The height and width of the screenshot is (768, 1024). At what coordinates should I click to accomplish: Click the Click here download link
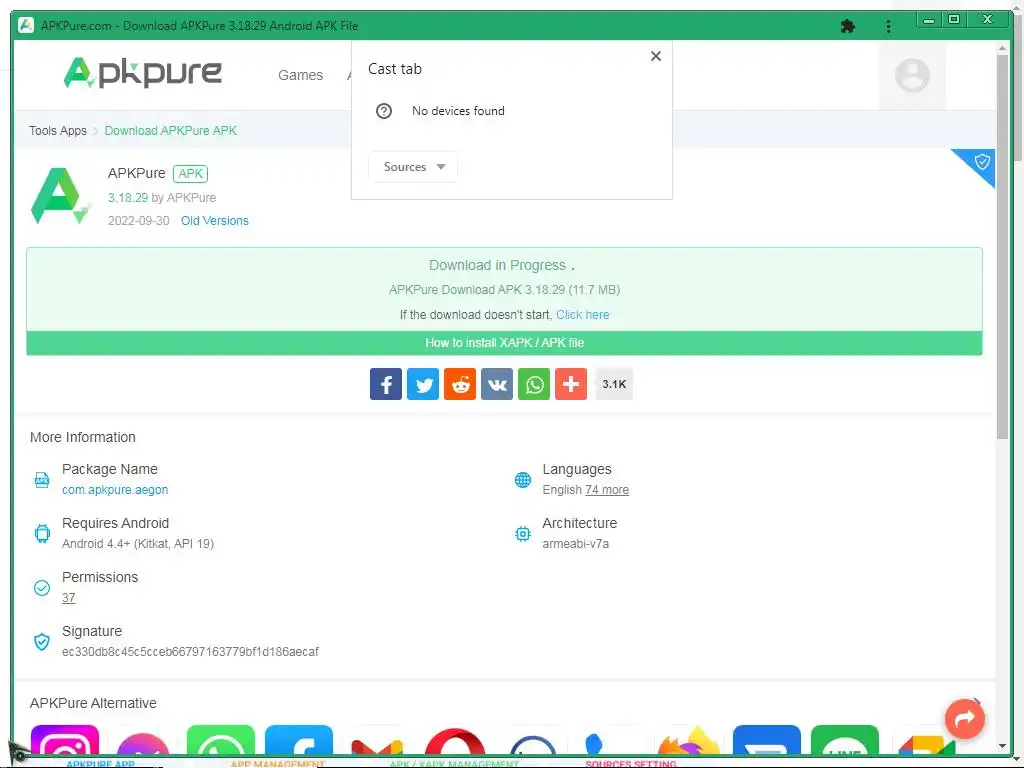pyautogui.click(x=583, y=315)
